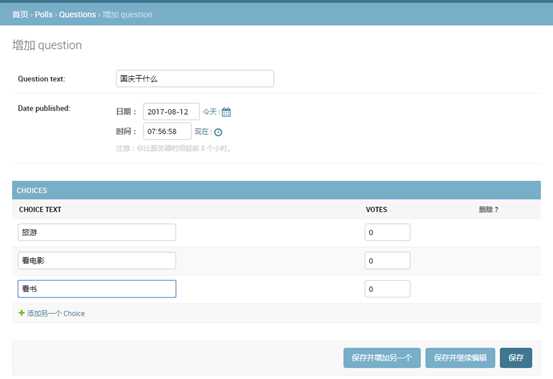553x379 pixels.
Task: Click the votes field for 旅游 row
Action: (x=387, y=232)
